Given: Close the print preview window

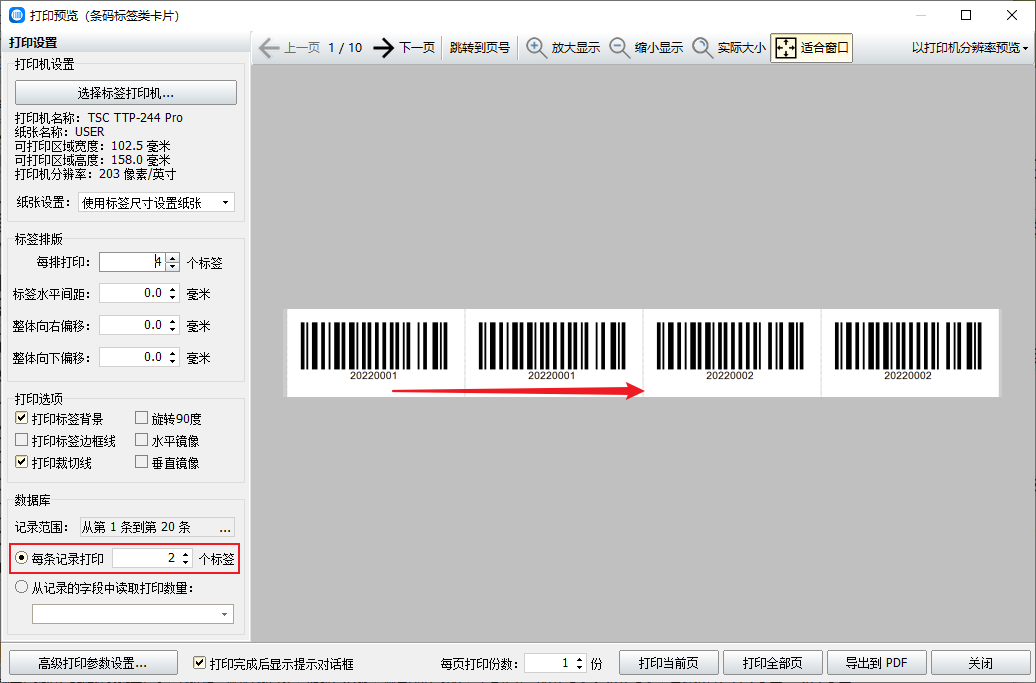Looking at the screenshot, I should point(1012,15).
